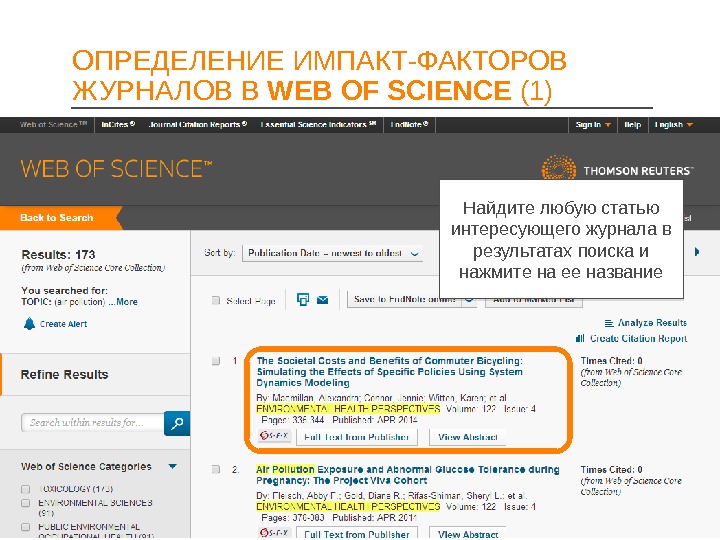Open the InCites menu item
The height and width of the screenshot is (540, 720).
118,124
